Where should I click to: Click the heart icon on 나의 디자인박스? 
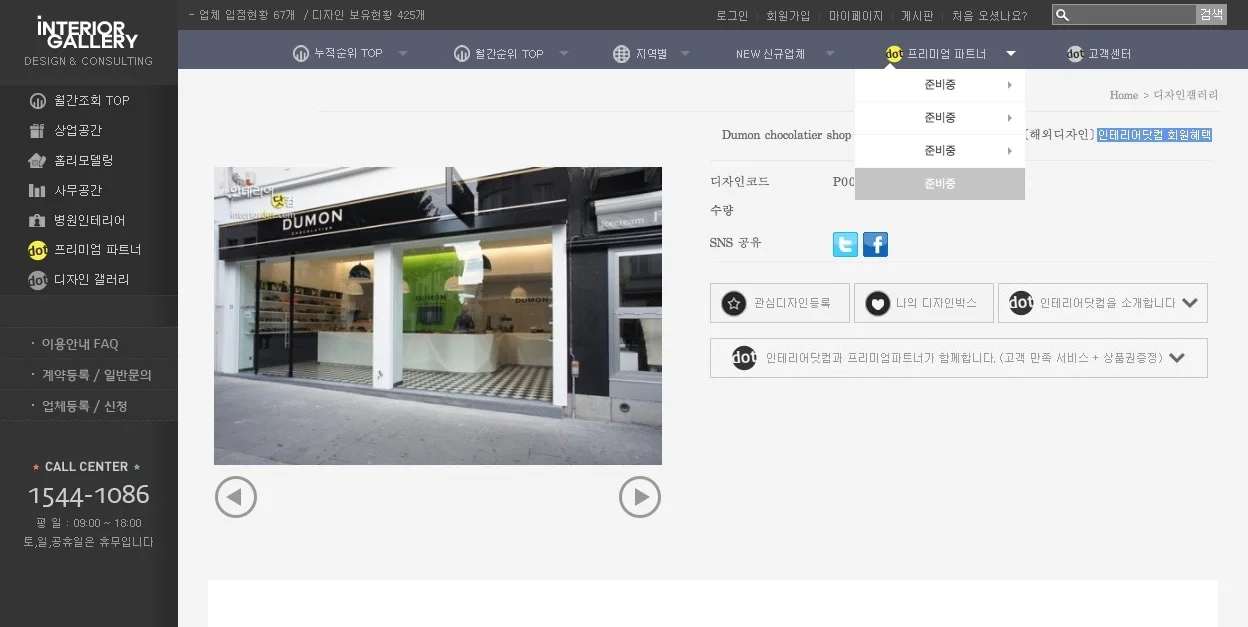tap(877, 303)
